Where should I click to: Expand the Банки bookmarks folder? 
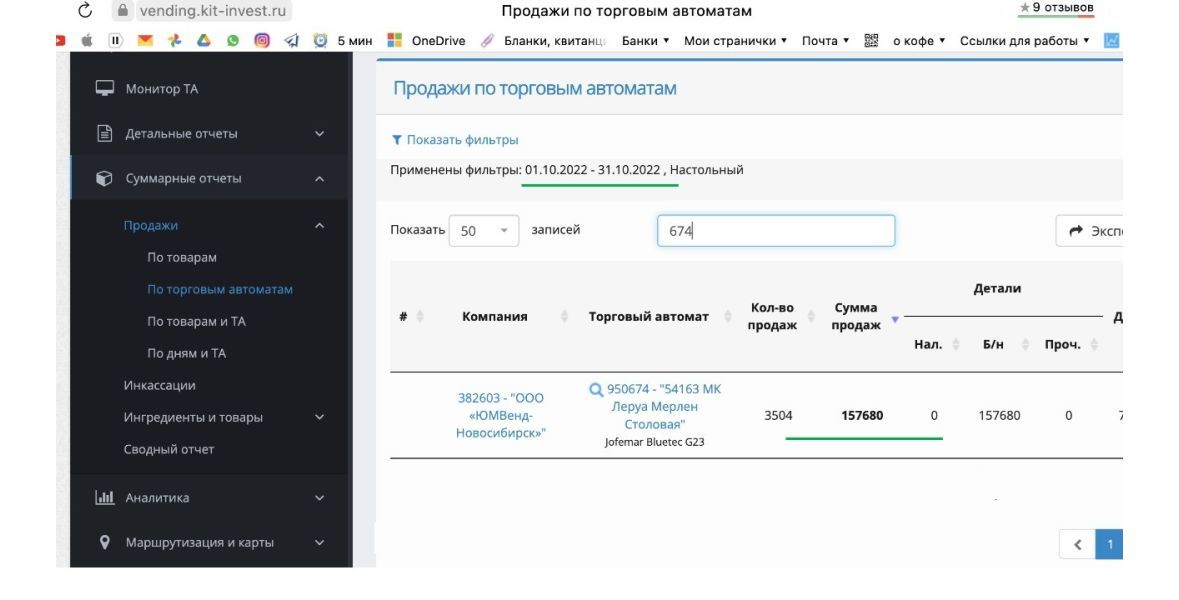pos(645,41)
